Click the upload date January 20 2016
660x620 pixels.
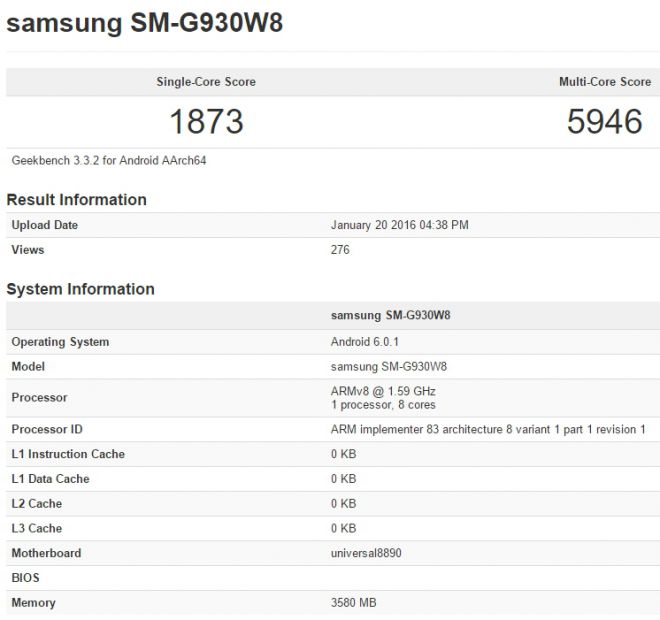coord(399,225)
